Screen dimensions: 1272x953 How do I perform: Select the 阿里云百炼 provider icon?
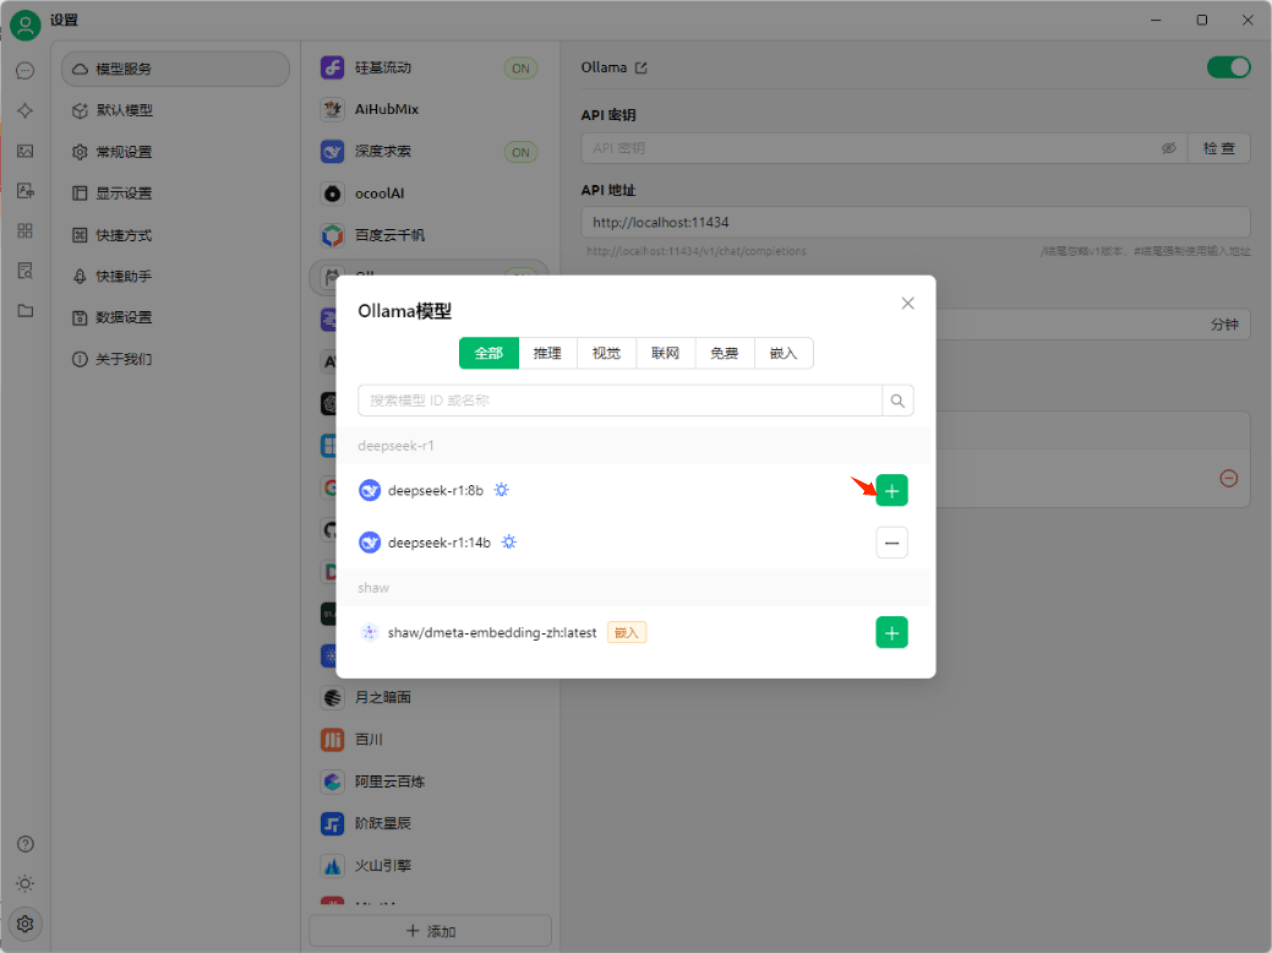pyautogui.click(x=332, y=781)
